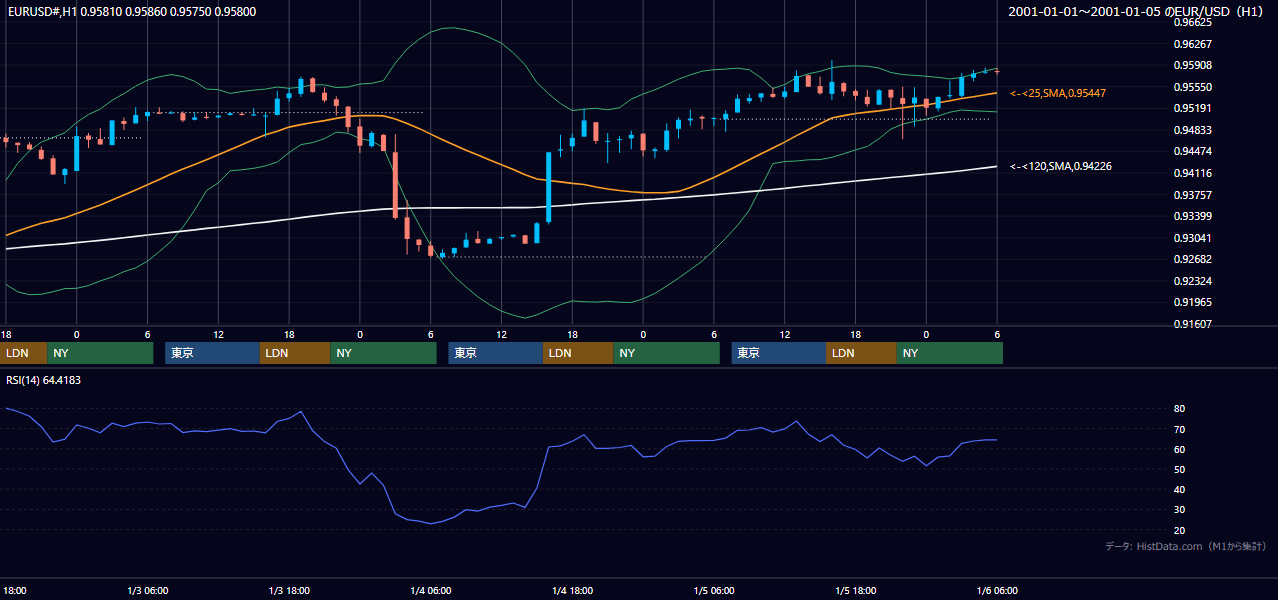Click the 1/4 06:00 date label

click(x=430, y=590)
